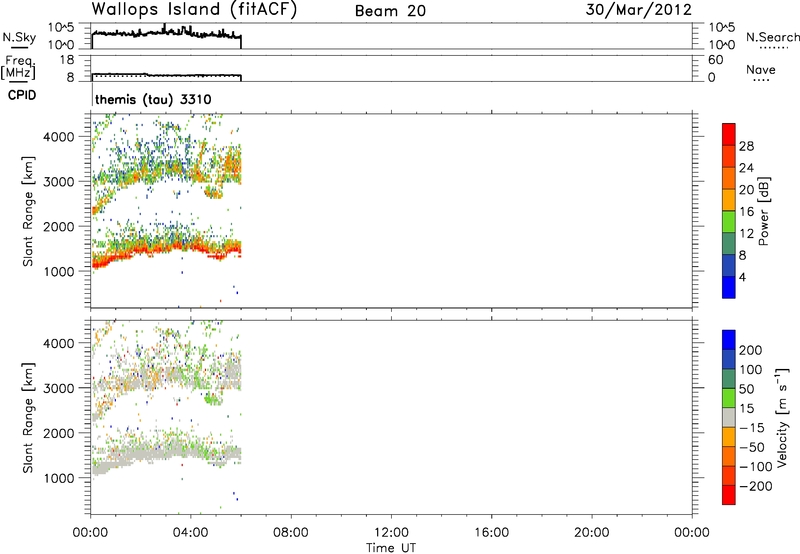Click the 'Power [dB]' colorbar label
The height and width of the screenshot is (554, 800).
pyautogui.click(x=764, y=211)
